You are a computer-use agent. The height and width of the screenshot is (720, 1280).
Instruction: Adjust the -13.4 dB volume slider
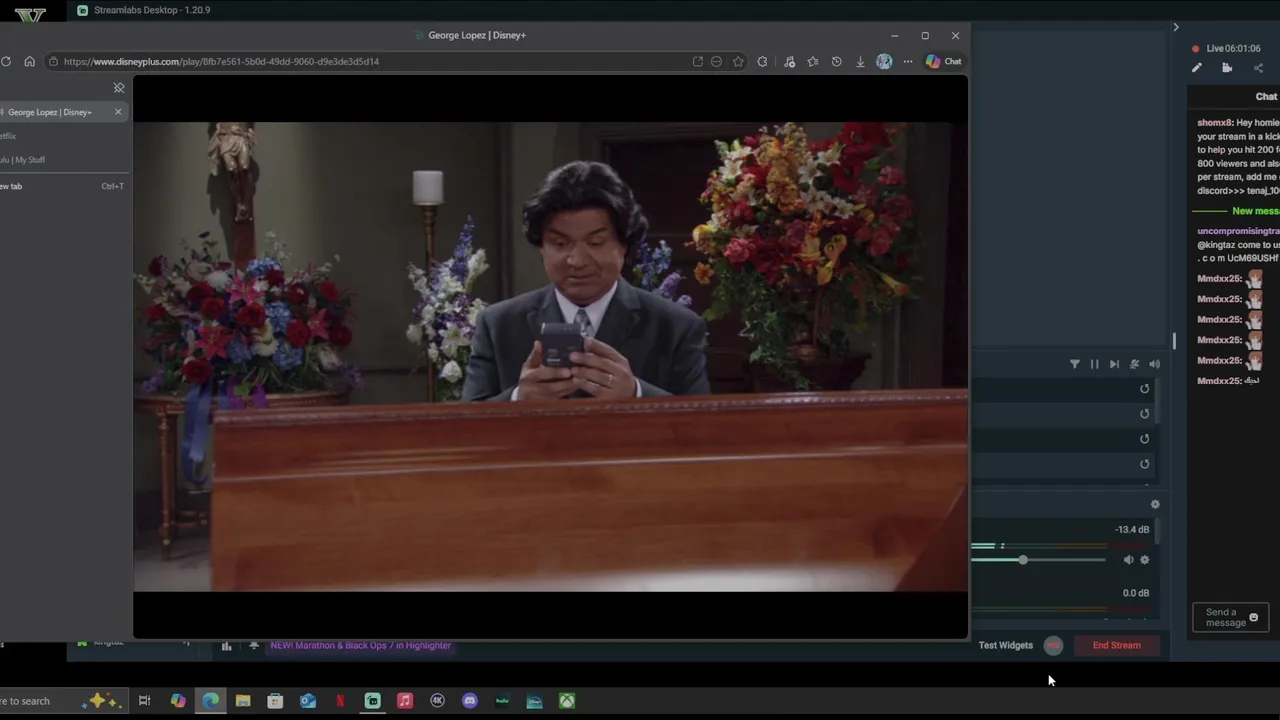(1023, 560)
